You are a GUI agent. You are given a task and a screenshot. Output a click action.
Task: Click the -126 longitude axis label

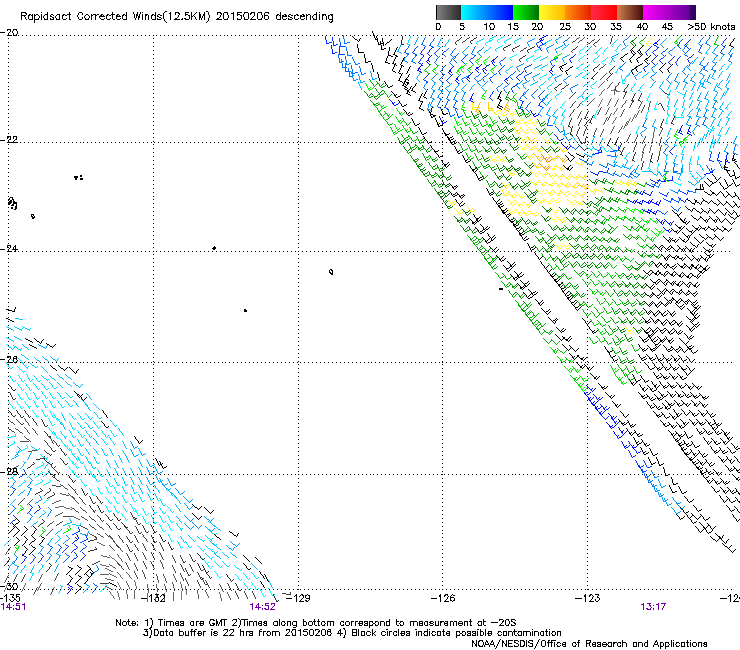443,598
